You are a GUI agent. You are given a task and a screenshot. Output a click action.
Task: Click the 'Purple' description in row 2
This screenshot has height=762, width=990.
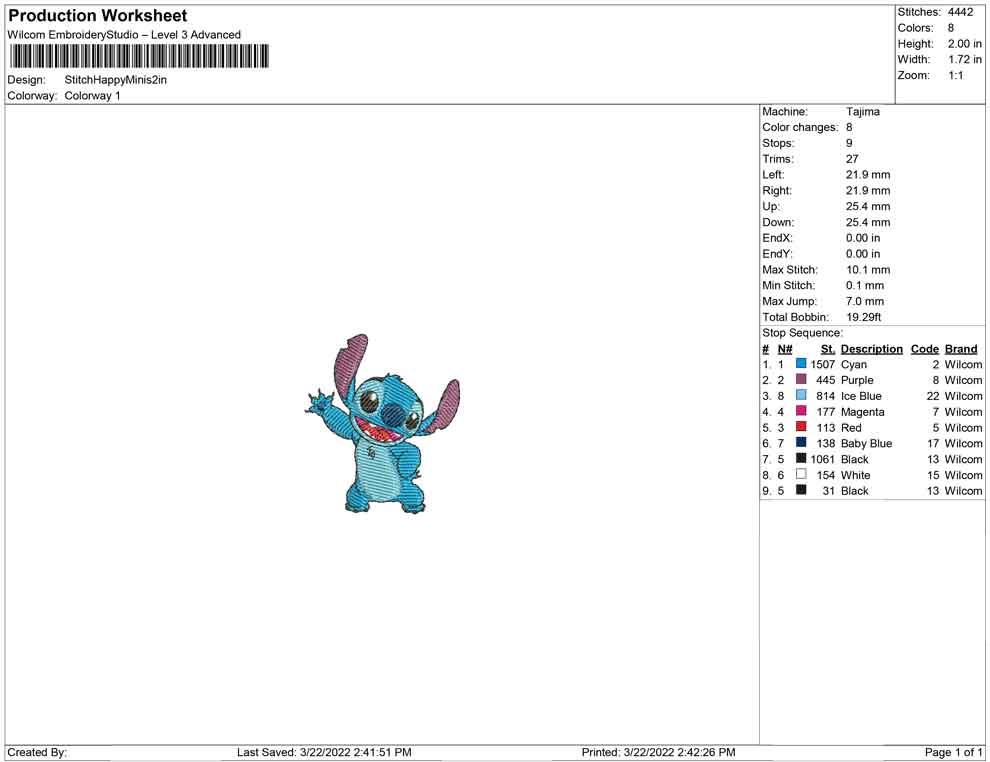coord(857,380)
